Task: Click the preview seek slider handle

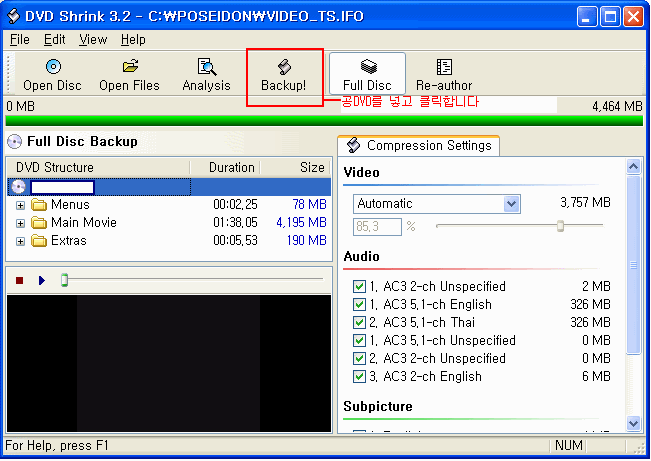Action: click(64, 280)
